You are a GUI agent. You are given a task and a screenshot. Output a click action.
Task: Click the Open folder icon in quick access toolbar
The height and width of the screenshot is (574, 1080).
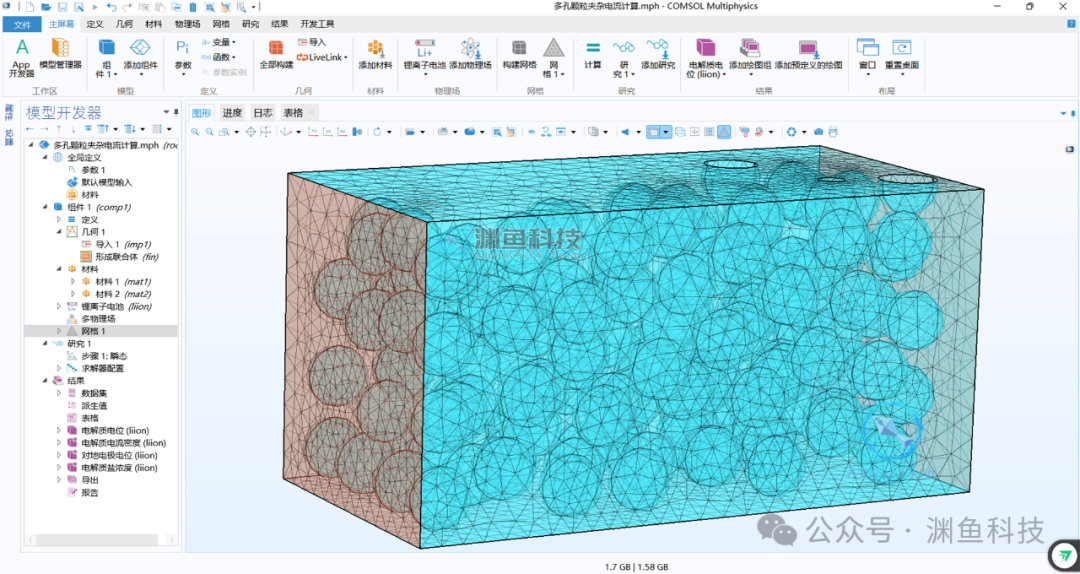46,7
